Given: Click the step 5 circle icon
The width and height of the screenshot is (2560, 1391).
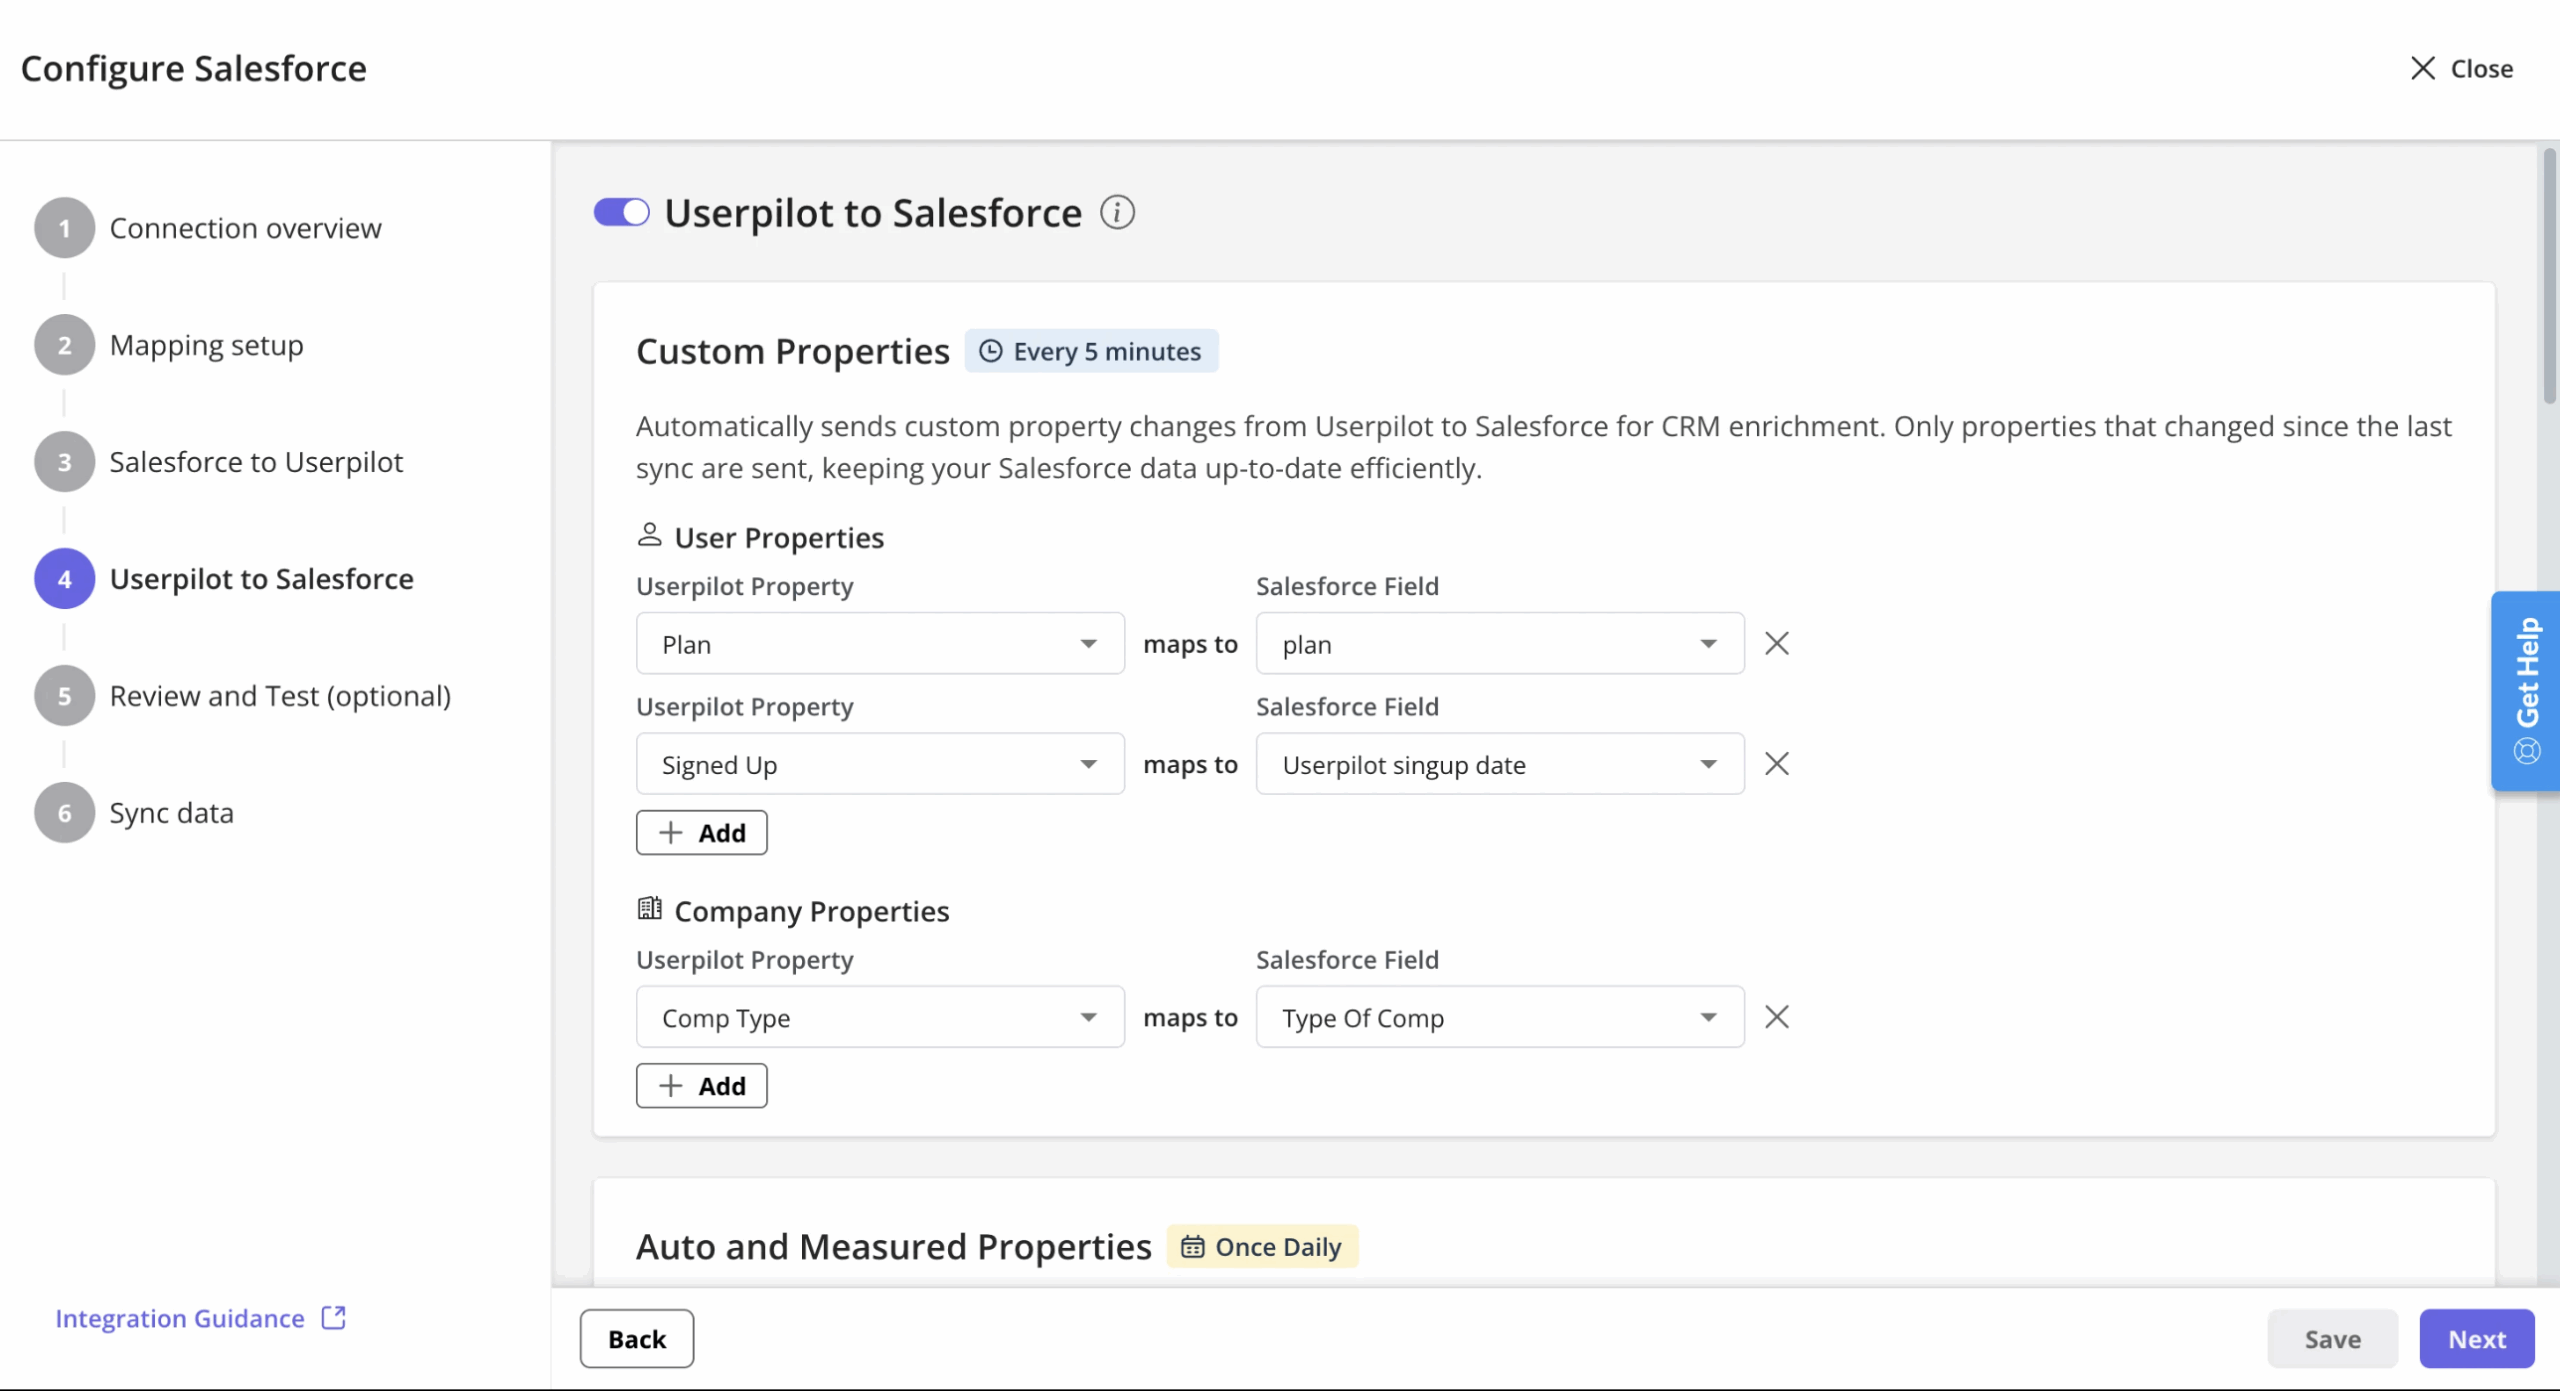Looking at the screenshot, I should click(x=65, y=696).
